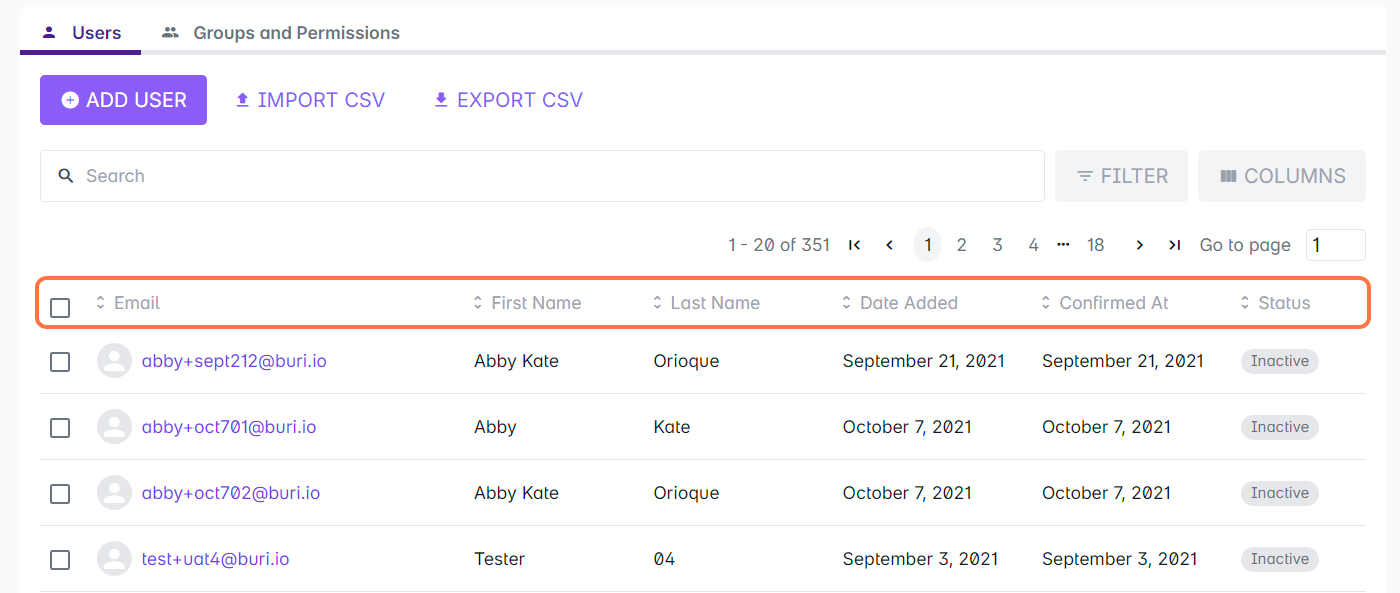The height and width of the screenshot is (593, 1400).
Task: Jump to last page icon
Action: (1175, 245)
